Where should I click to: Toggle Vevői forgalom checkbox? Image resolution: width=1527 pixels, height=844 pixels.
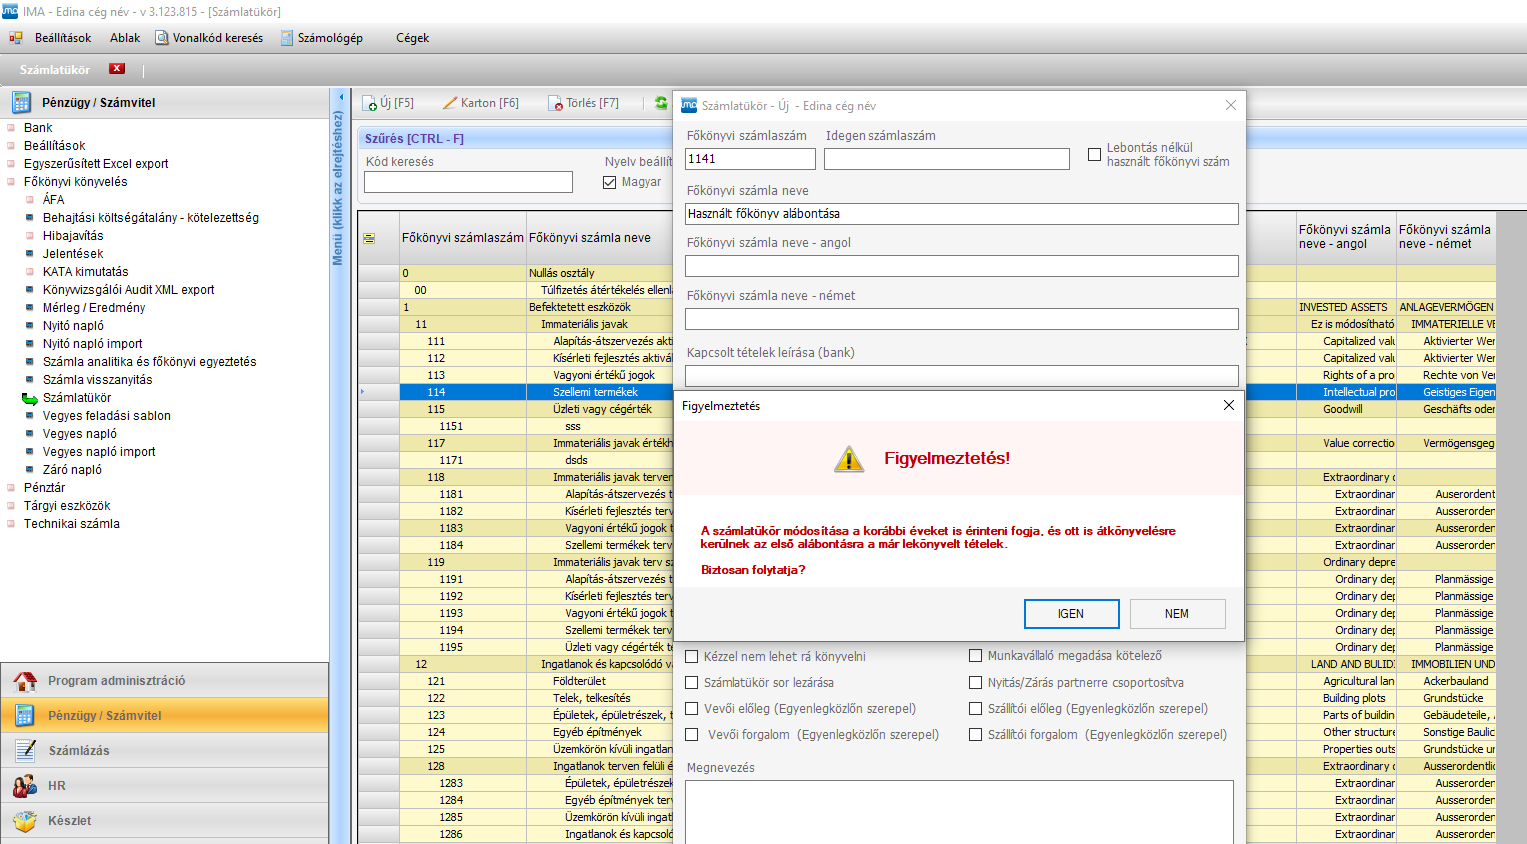(692, 735)
